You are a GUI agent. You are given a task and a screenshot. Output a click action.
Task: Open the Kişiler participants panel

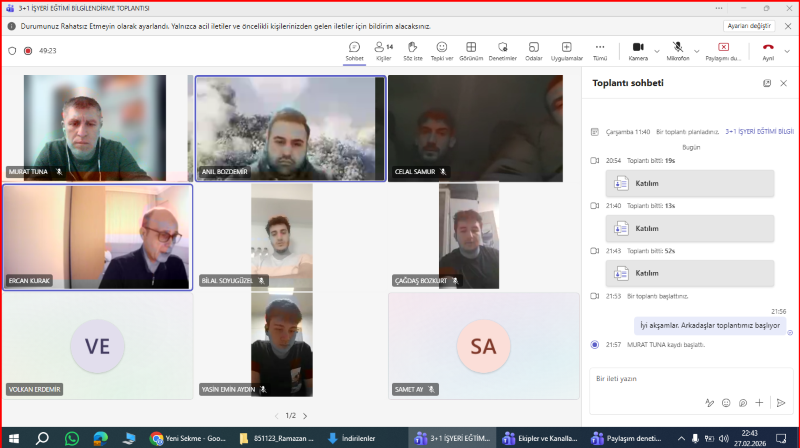(x=382, y=50)
